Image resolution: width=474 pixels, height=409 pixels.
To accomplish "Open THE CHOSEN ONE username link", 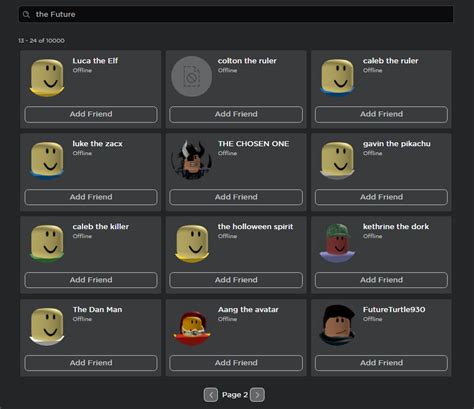I will tap(253, 144).
